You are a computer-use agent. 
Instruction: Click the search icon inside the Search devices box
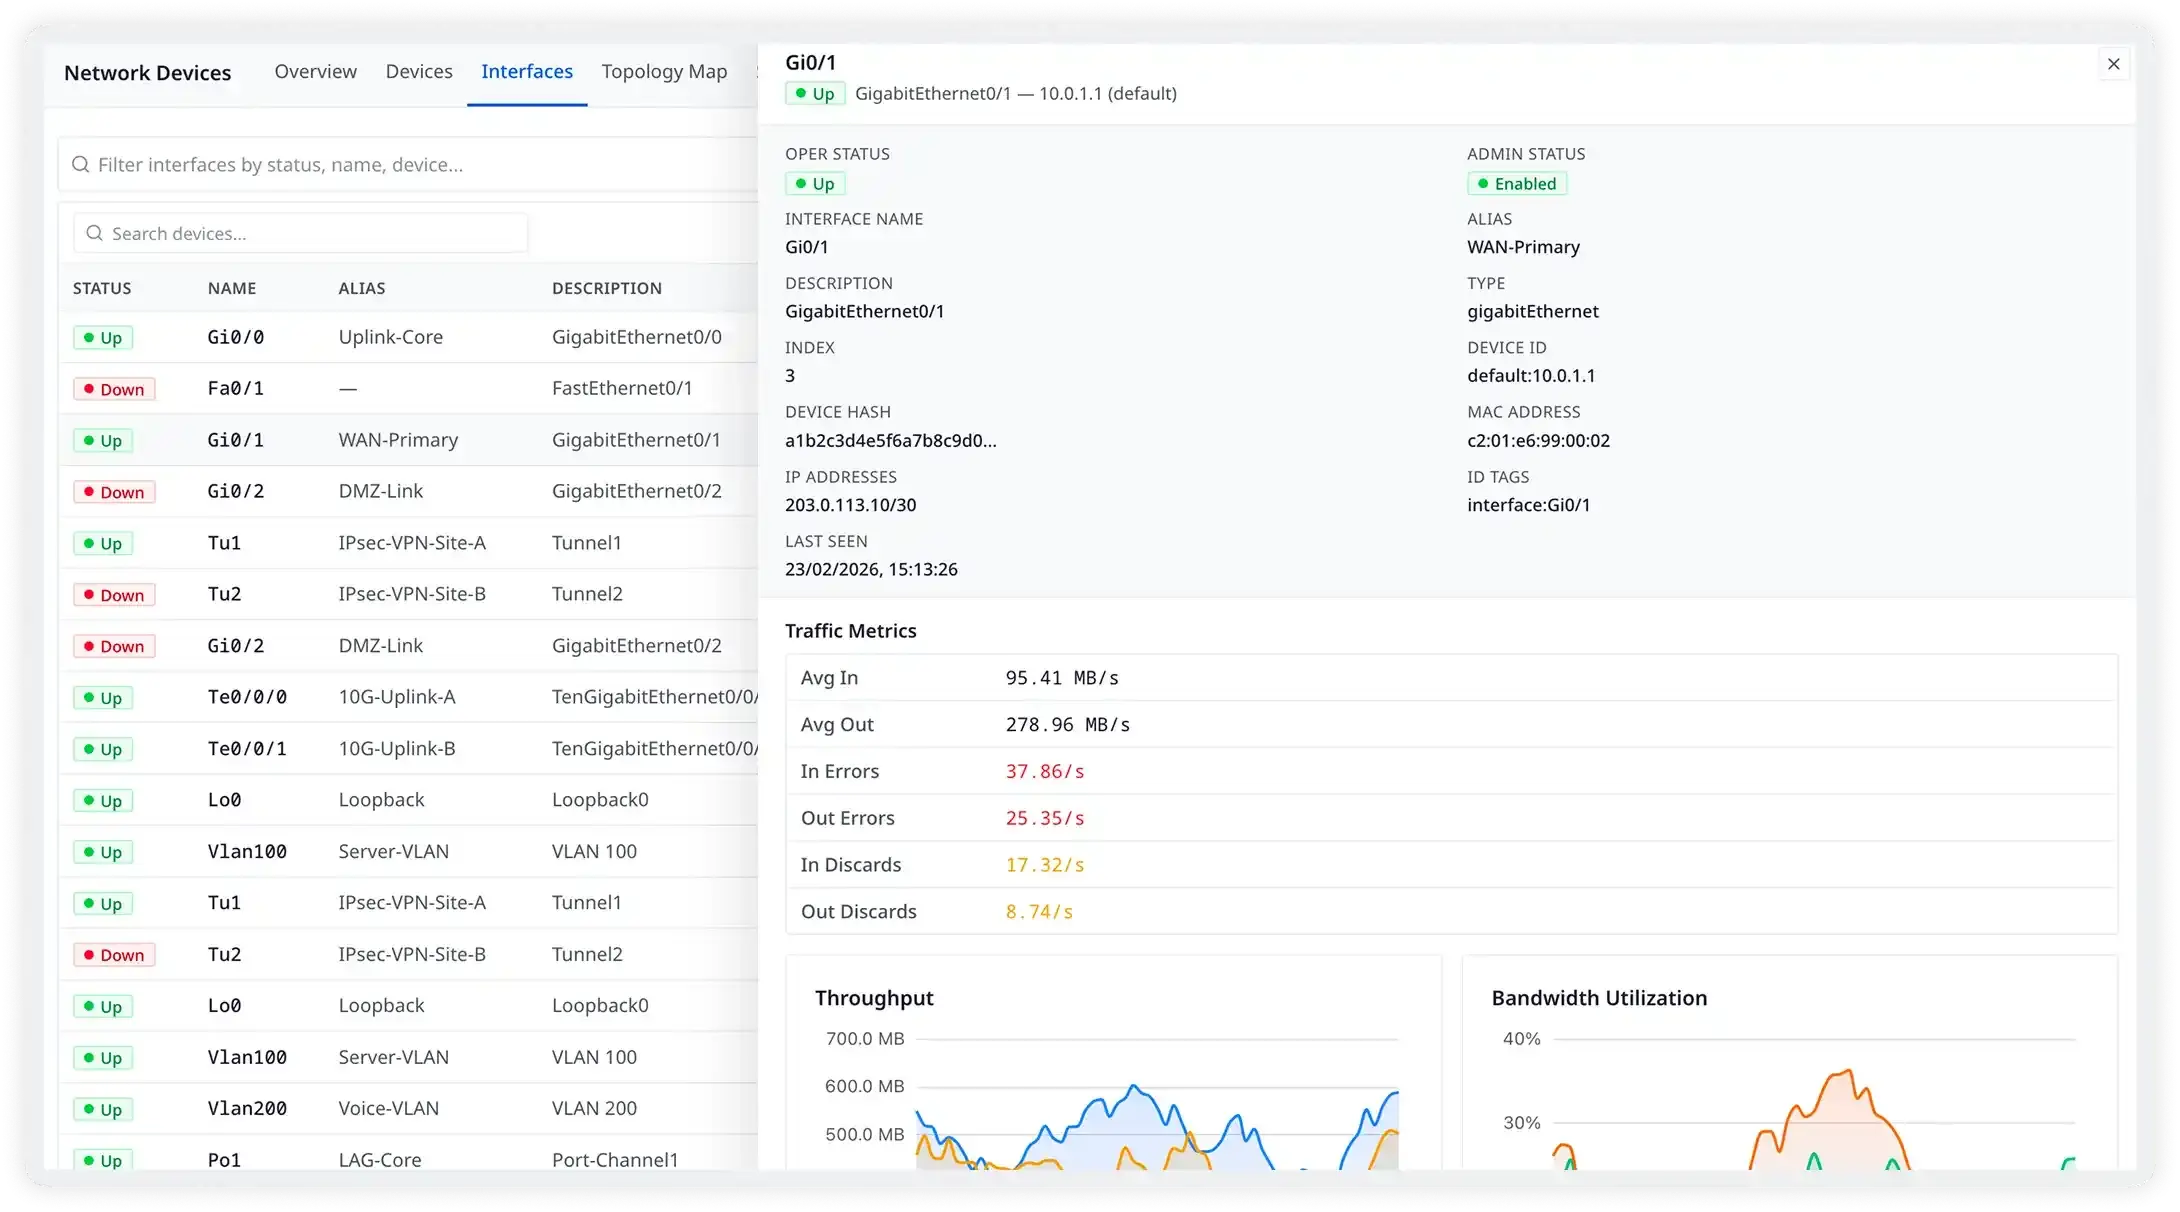94,232
